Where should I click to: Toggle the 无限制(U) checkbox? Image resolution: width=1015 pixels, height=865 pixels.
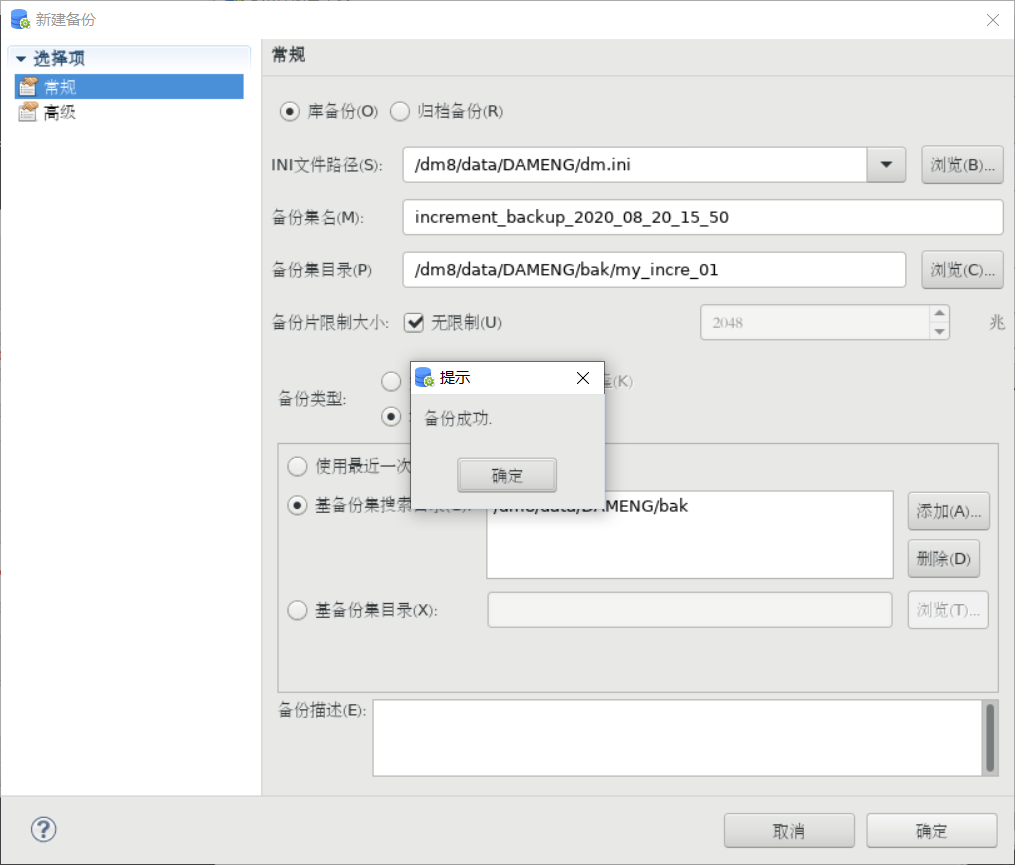click(x=414, y=322)
